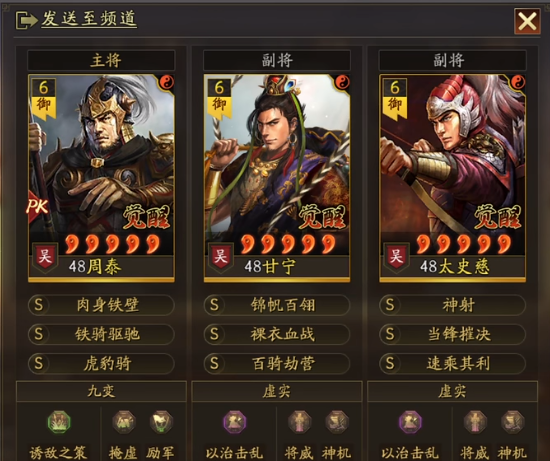
Task: Click the yin-yang icon on 周泰's card
Action: pos(167,82)
